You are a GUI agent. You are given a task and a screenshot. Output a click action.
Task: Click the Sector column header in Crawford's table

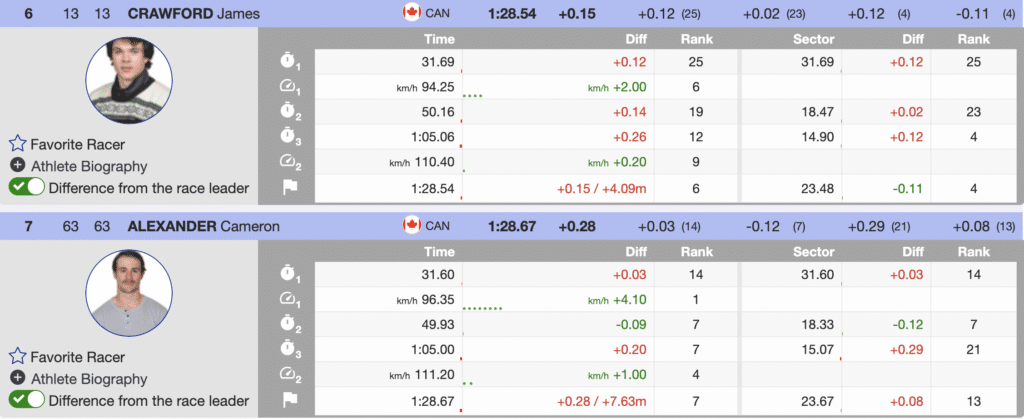coord(813,39)
